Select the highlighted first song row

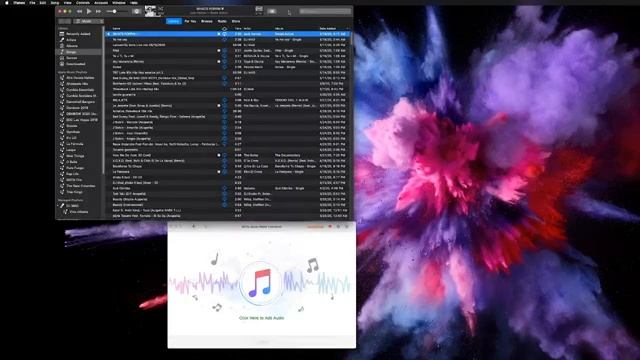coord(228,34)
